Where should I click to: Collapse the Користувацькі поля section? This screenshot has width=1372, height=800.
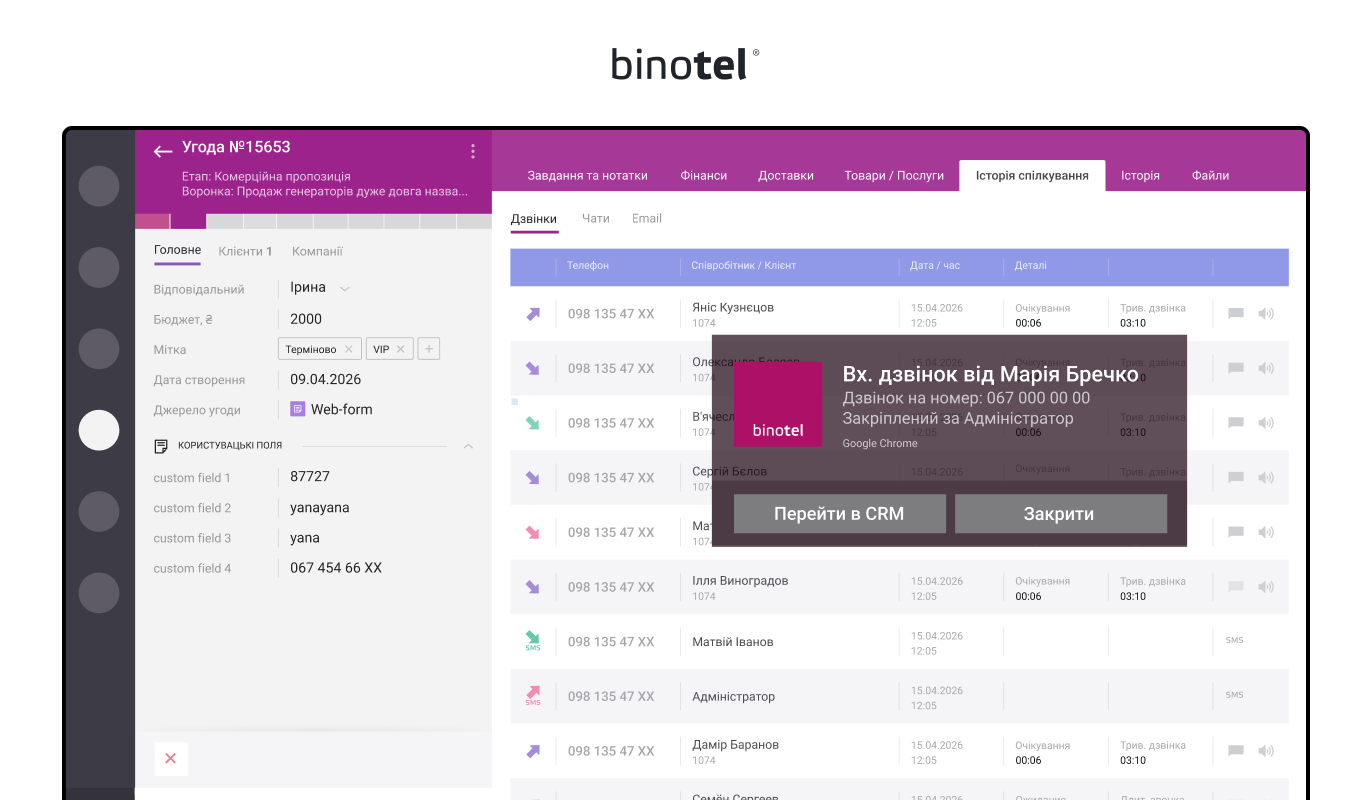coord(468,446)
